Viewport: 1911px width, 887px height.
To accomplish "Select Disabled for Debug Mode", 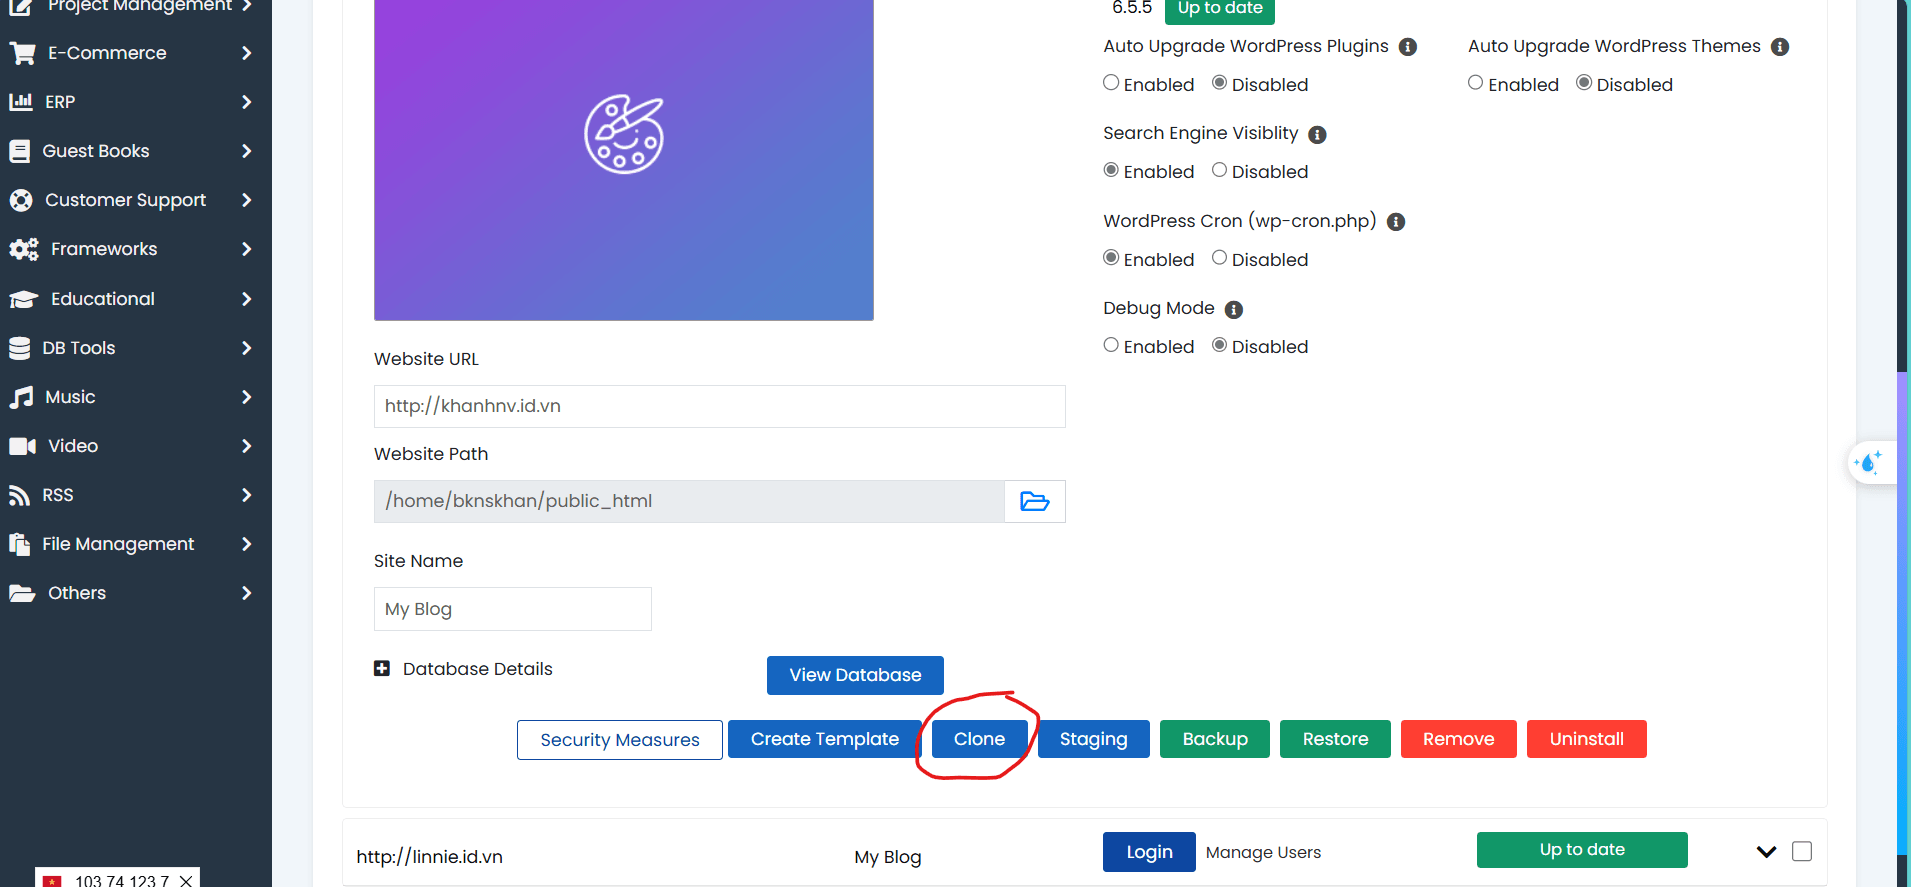I will [1219, 345].
